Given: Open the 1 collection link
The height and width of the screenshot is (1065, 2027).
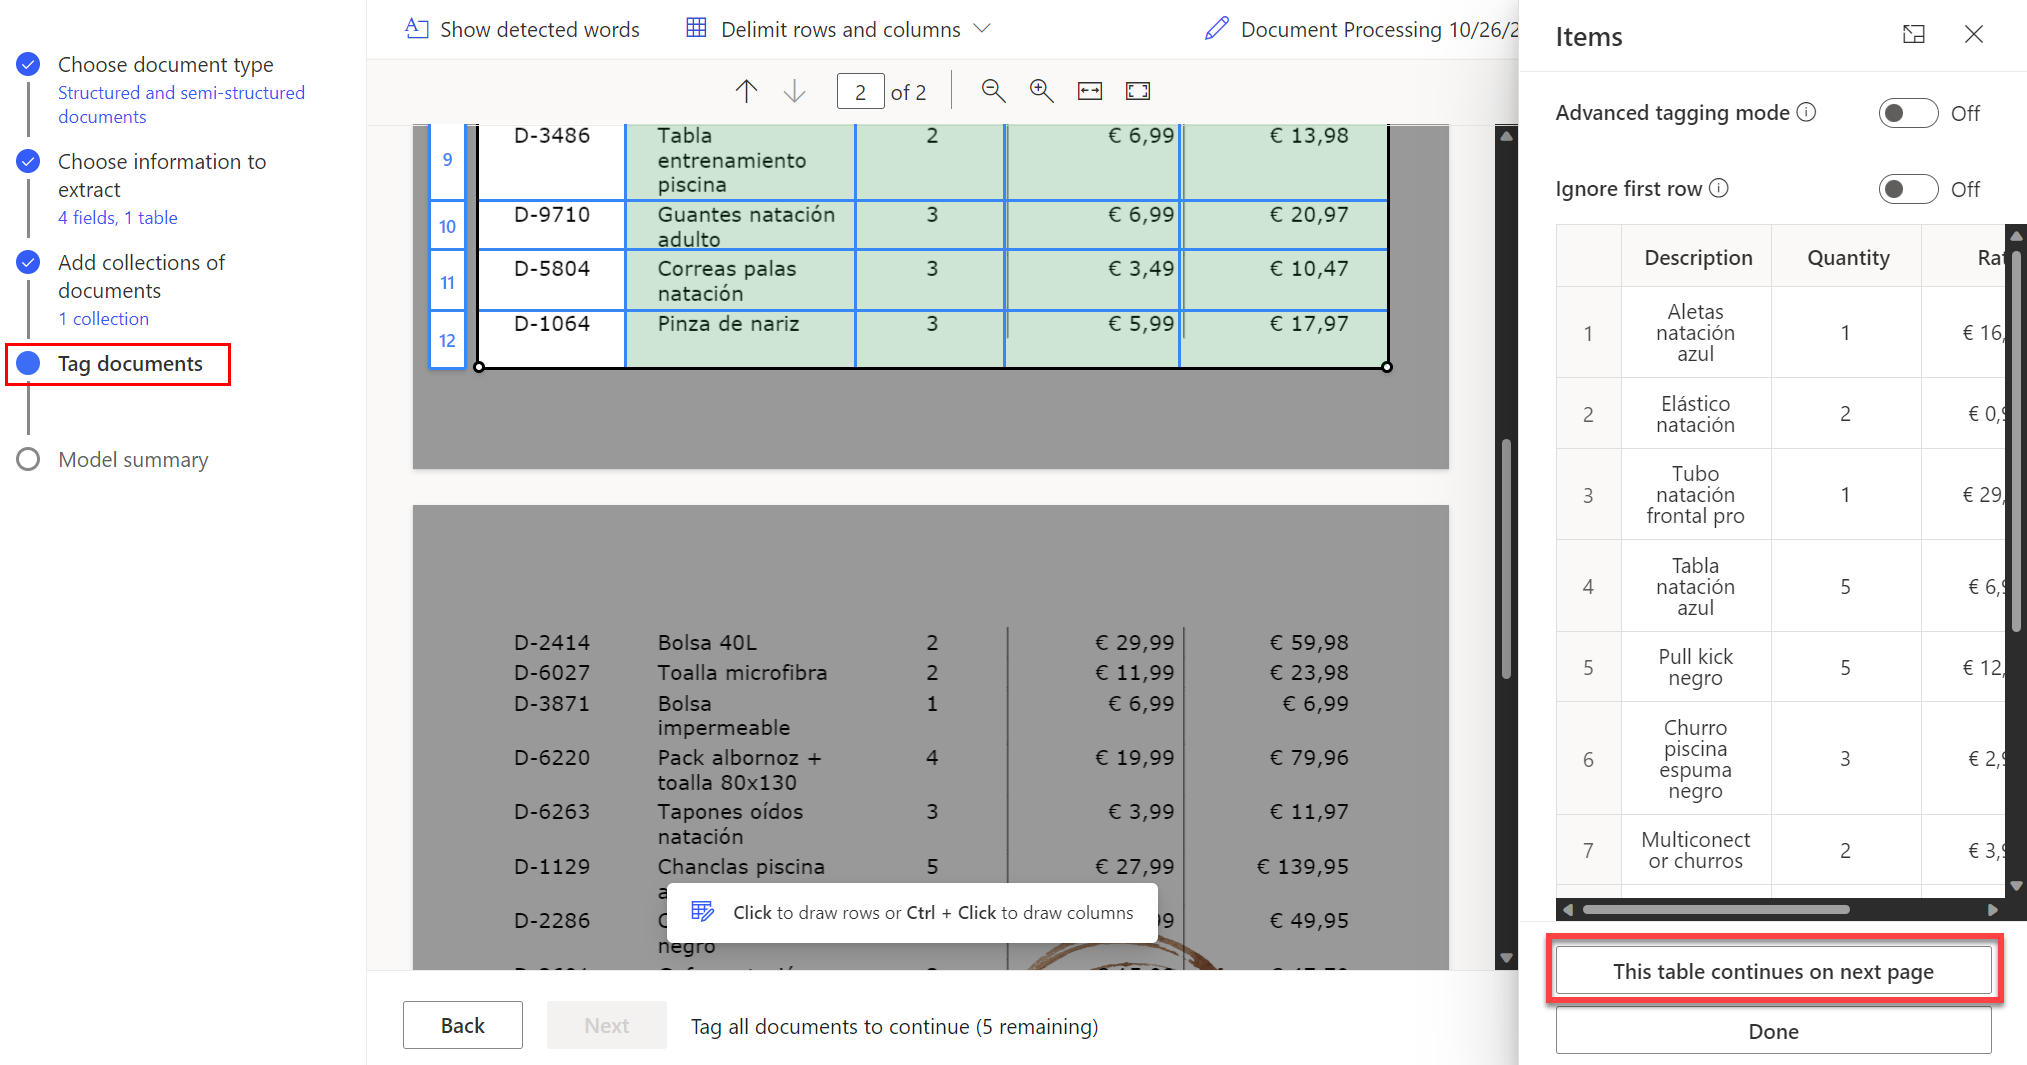Looking at the screenshot, I should point(103,318).
